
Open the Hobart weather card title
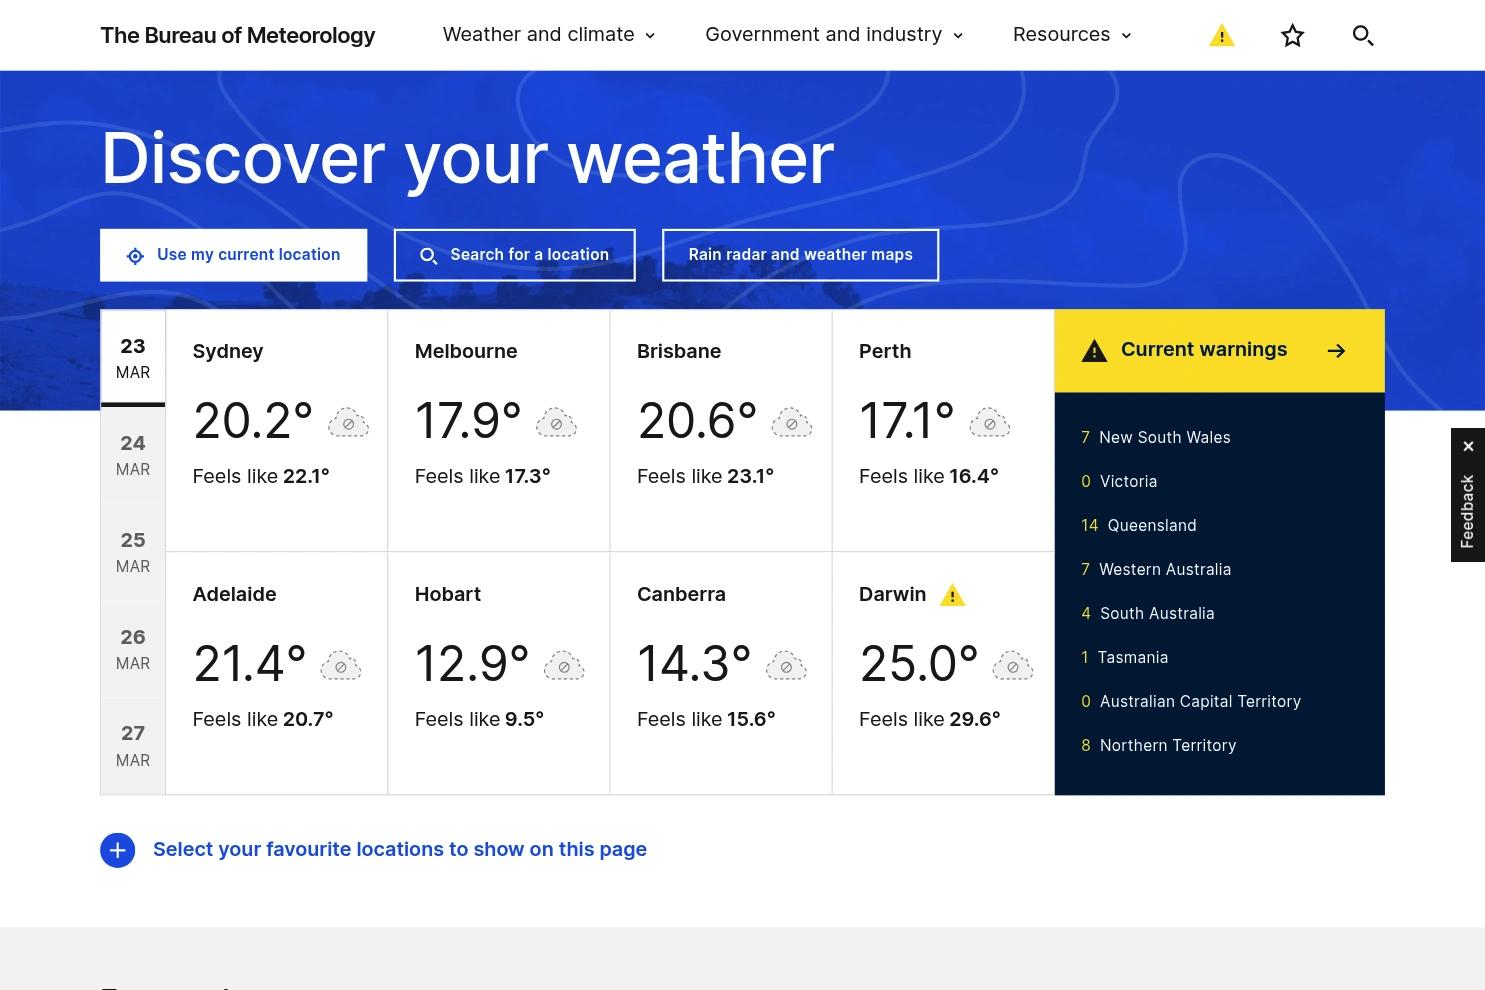coord(448,595)
